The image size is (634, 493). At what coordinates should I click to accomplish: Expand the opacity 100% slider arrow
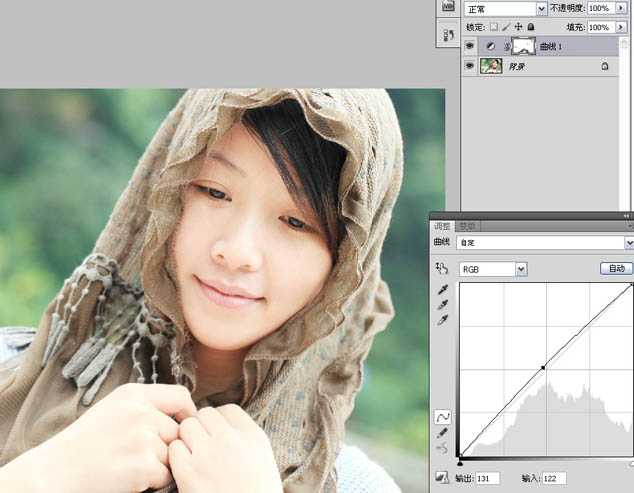[621, 8]
